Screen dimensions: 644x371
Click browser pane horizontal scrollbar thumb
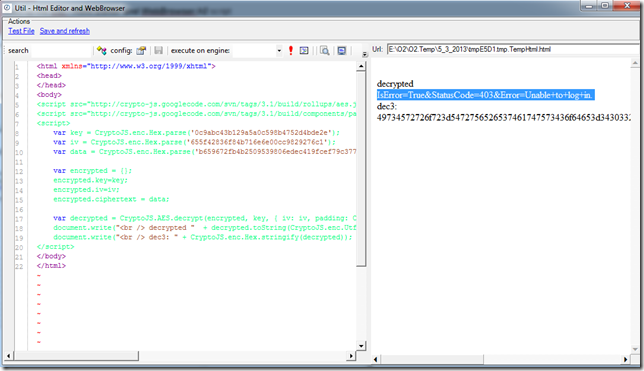[x=432, y=359]
